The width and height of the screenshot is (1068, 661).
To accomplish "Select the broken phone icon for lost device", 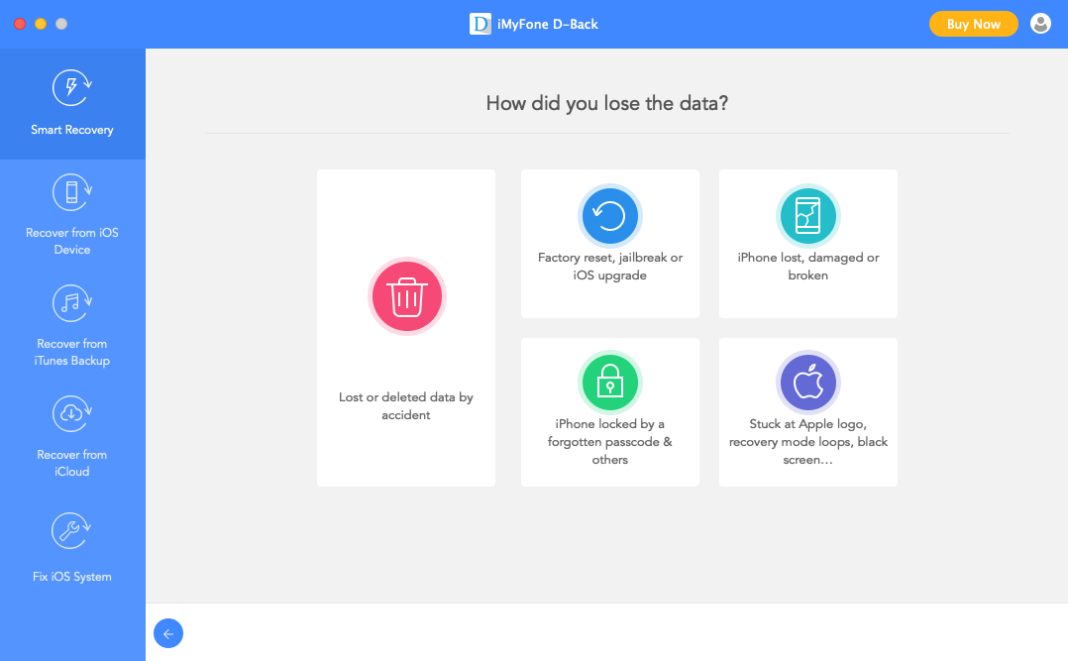I will point(808,215).
